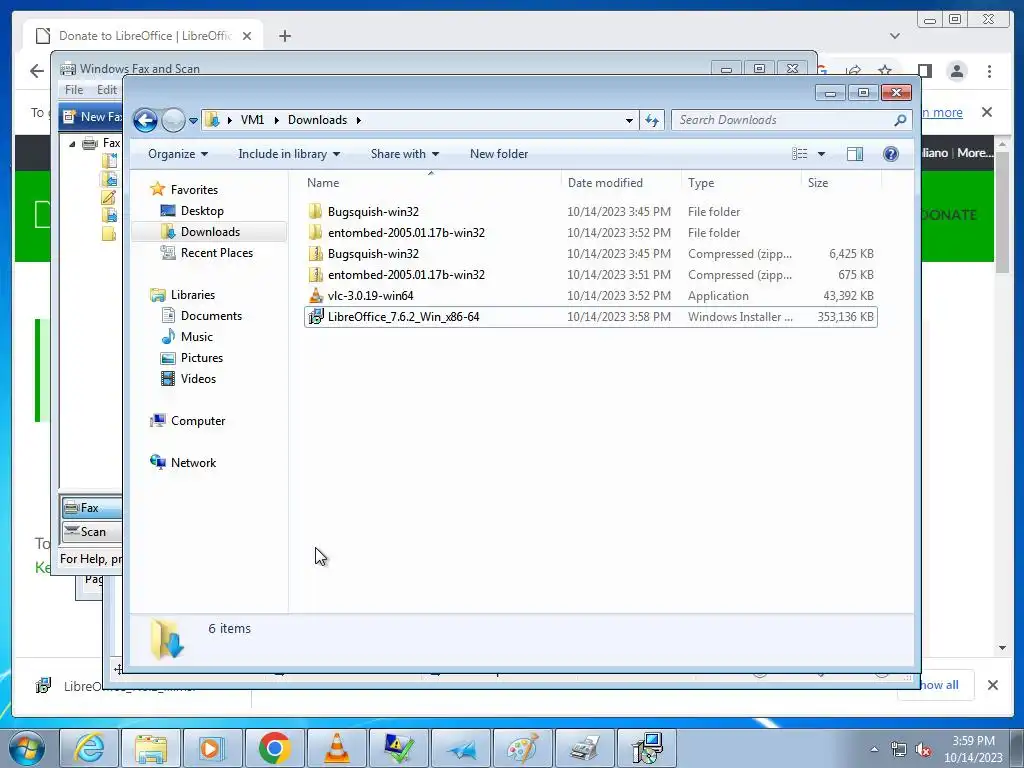Sort files by the Name column

[430, 183]
